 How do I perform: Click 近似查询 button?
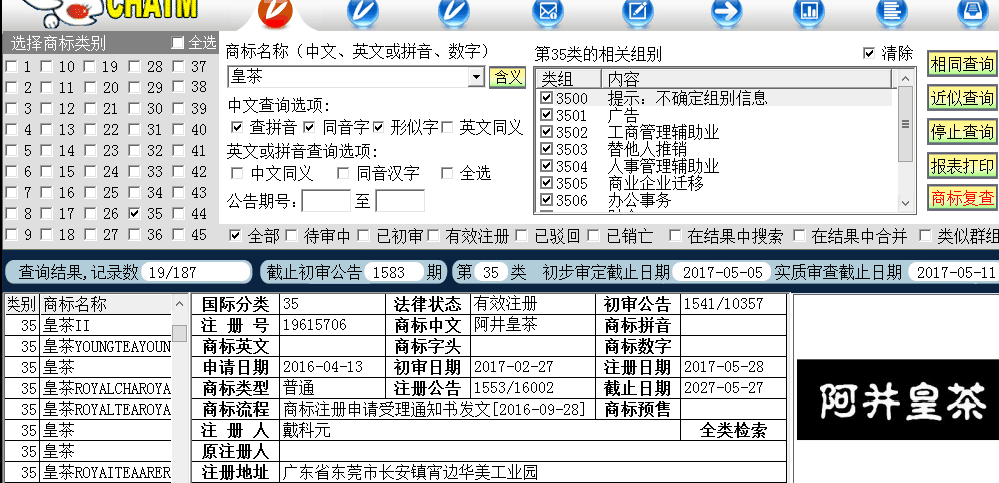point(962,97)
